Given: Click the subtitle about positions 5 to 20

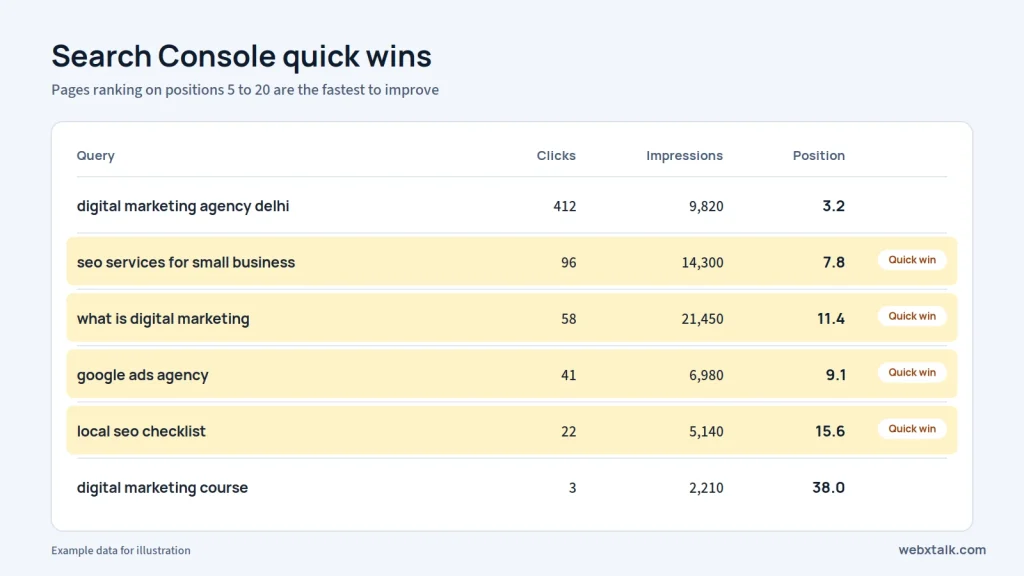Looking at the screenshot, I should (245, 89).
